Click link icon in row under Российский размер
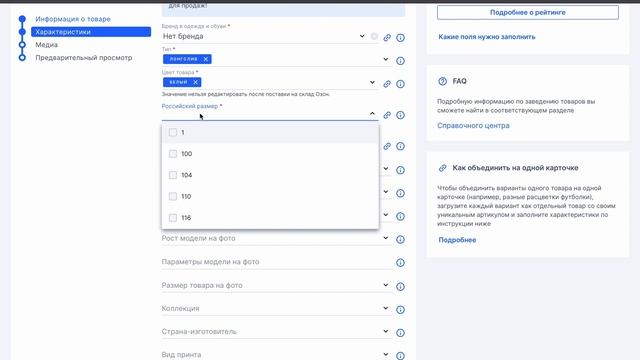640x360 pixels. coord(387,146)
